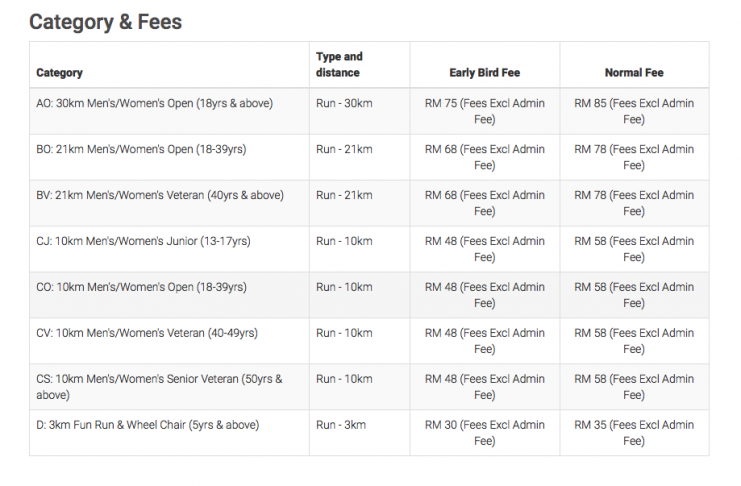The image size is (741, 486).
Task: Select the AO: 30km Men's/Women's Open row
Action: coord(154,103)
